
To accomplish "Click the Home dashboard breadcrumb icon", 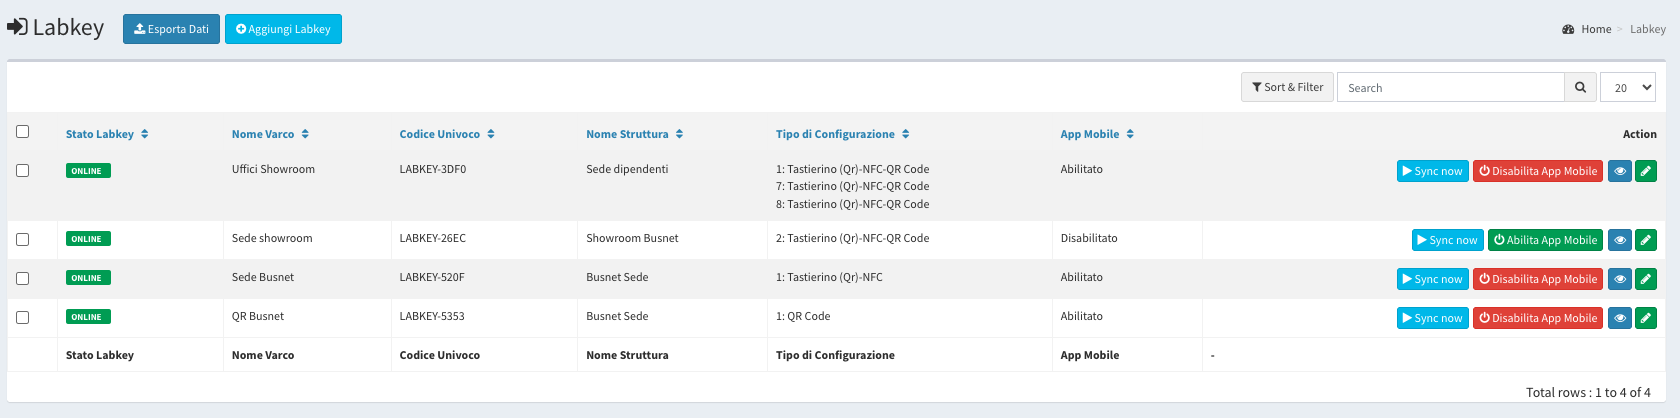I will coord(1568,29).
